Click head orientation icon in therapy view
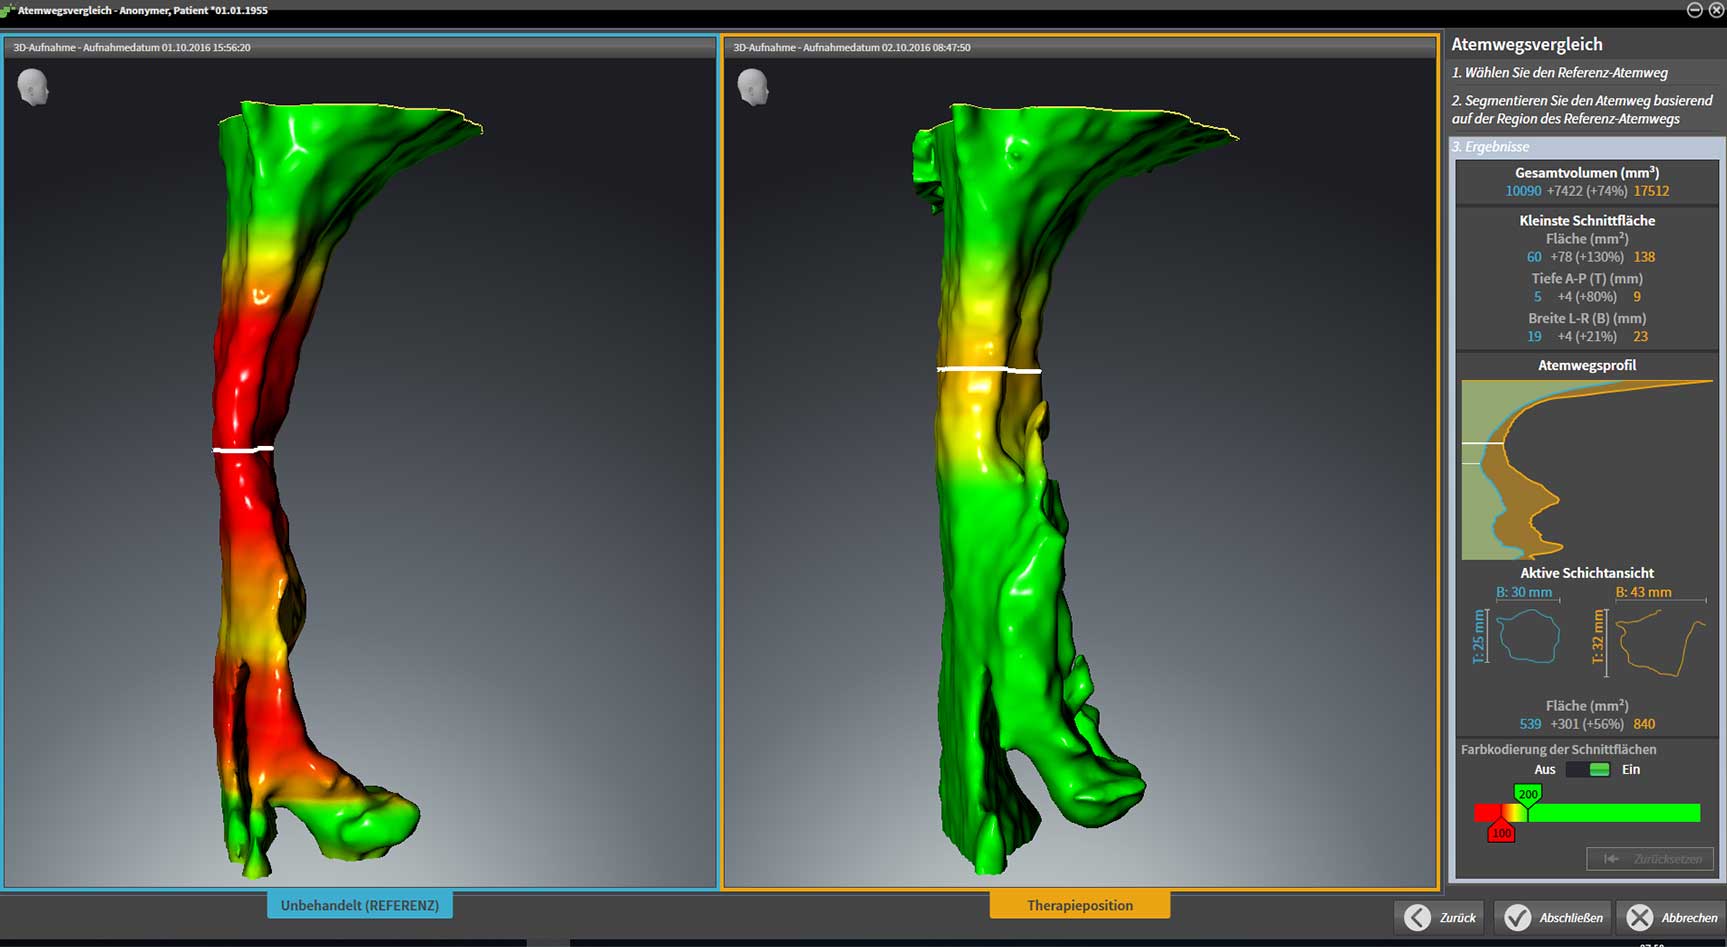The width and height of the screenshot is (1727, 947). point(753,87)
